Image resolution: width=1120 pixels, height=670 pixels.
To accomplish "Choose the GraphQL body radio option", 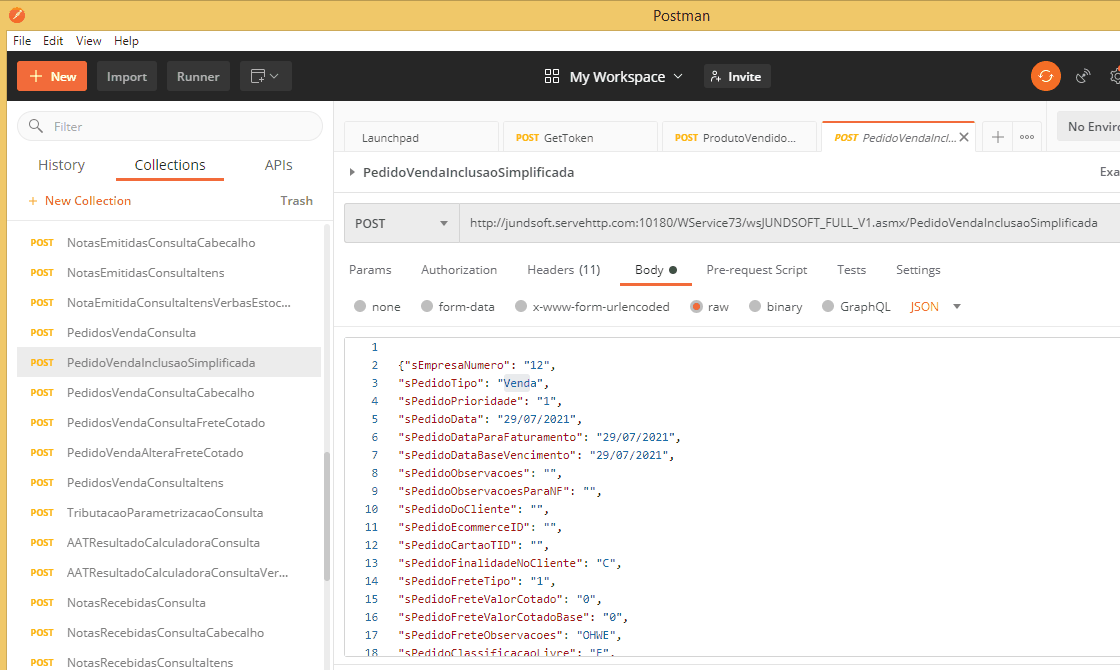I will click(x=828, y=307).
